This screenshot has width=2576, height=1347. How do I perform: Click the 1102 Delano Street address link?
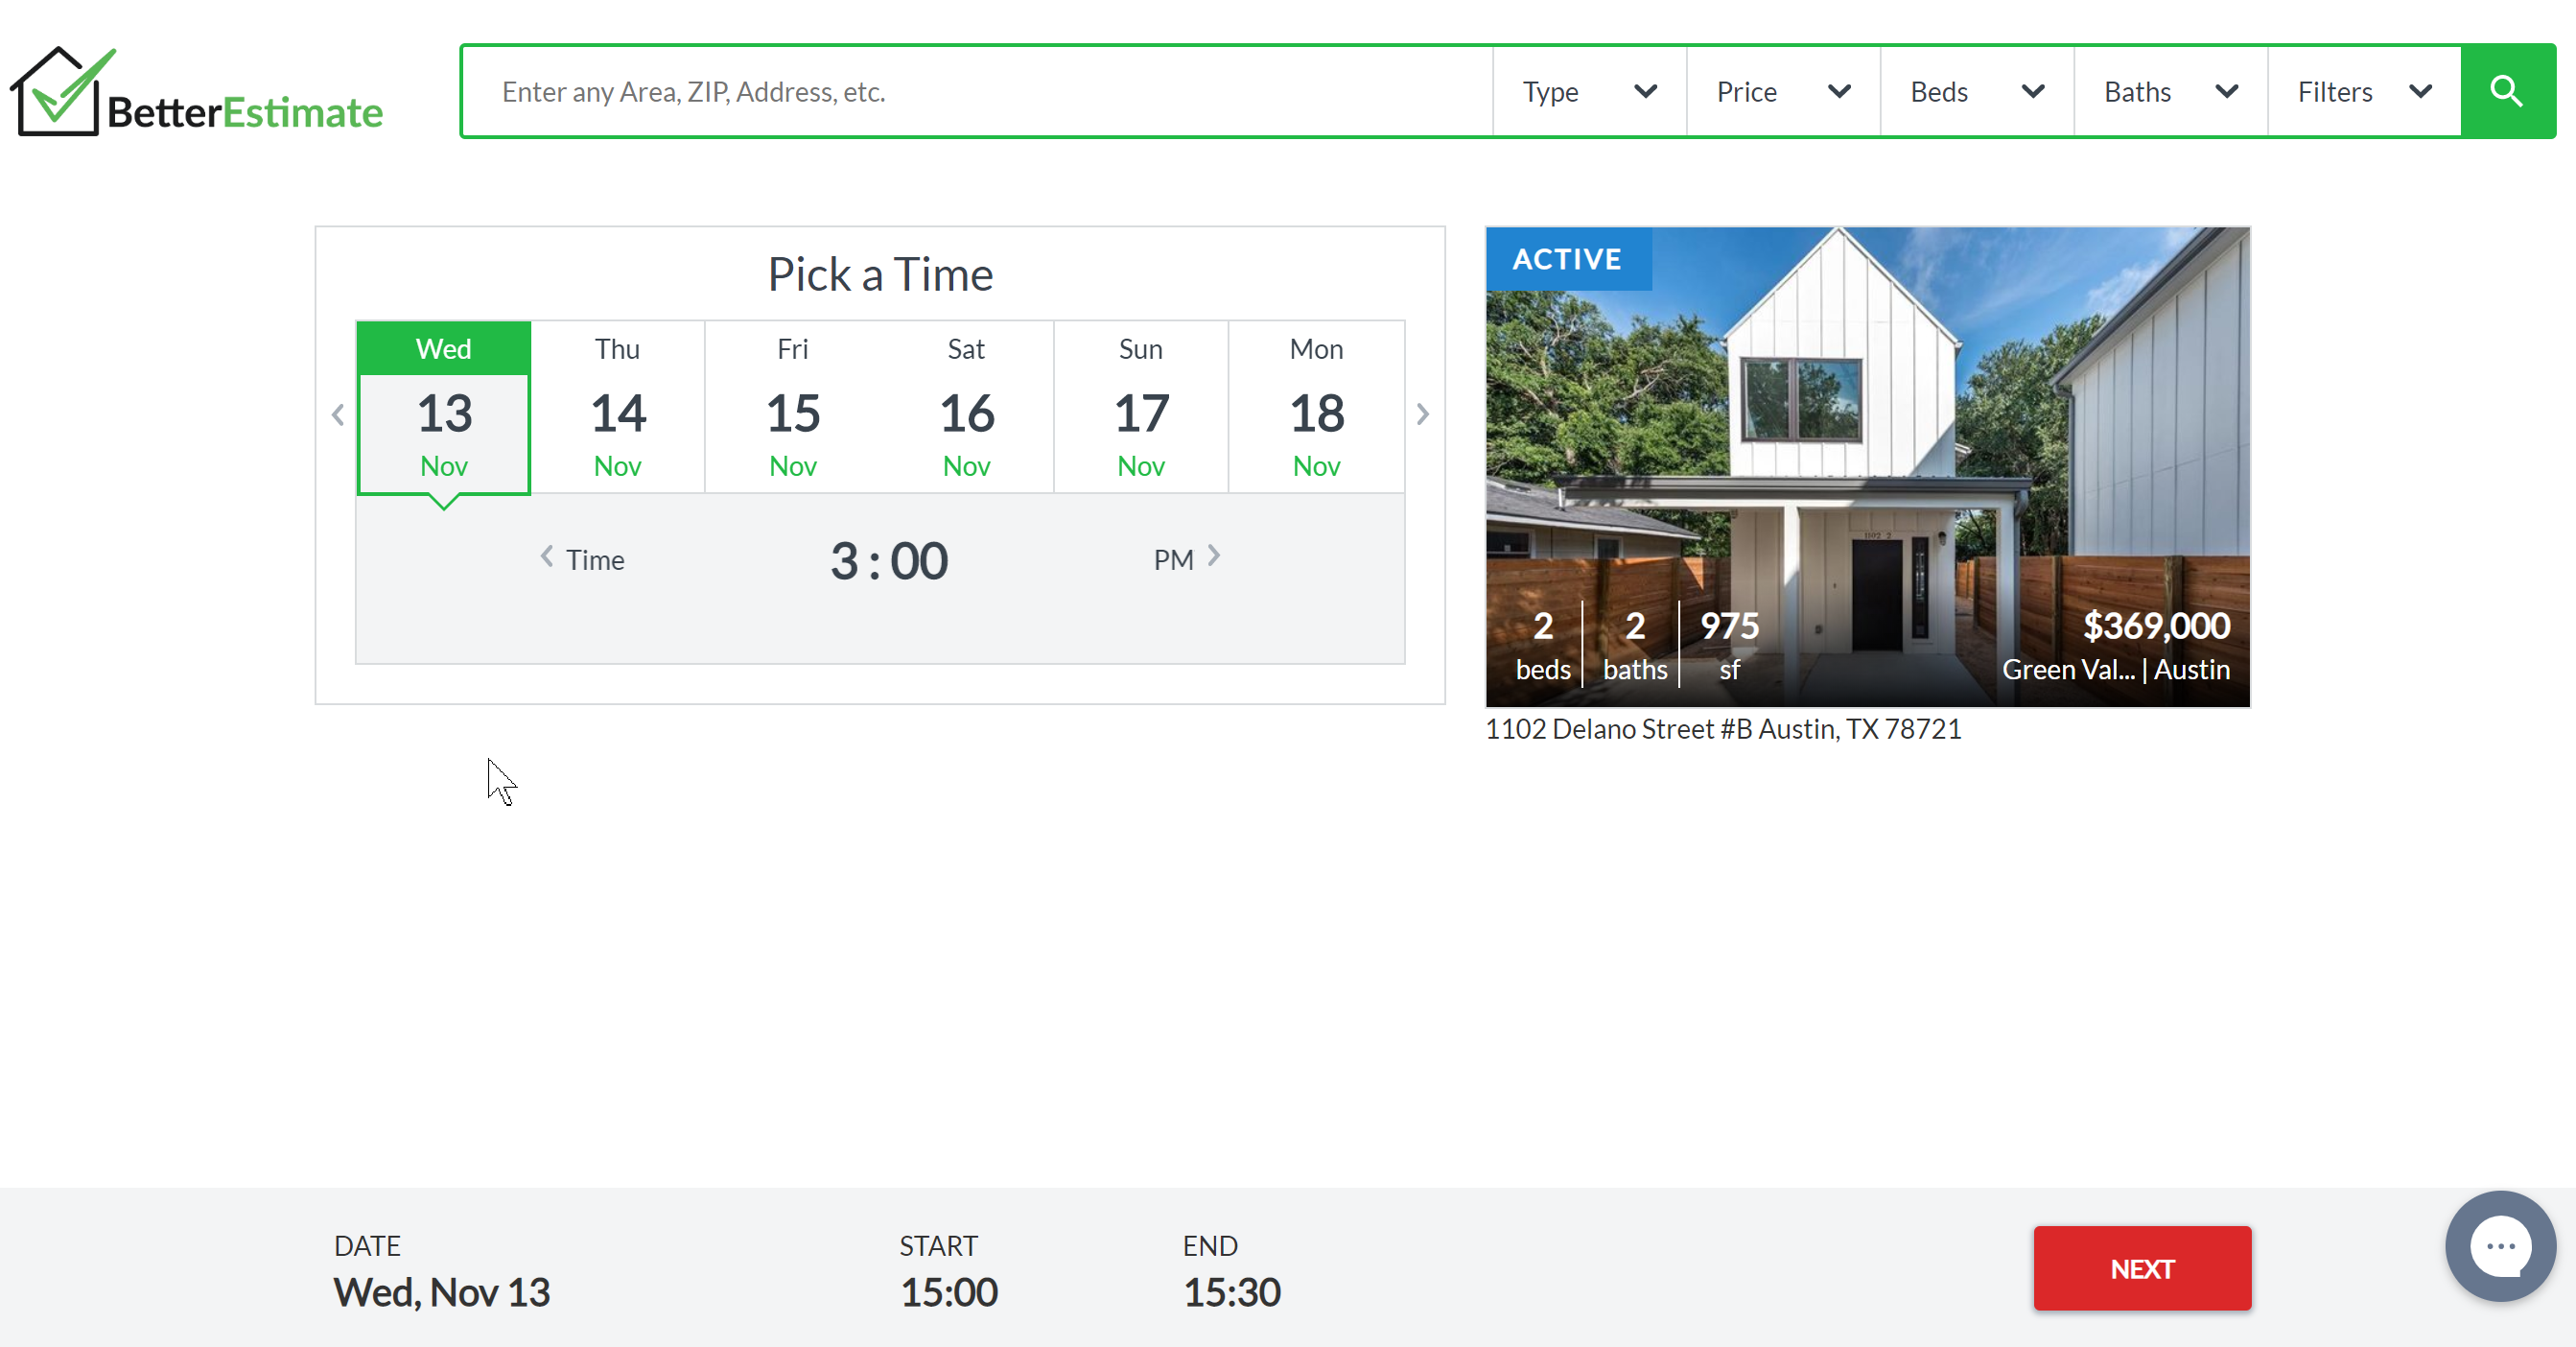pyautogui.click(x=1722, y=729)
